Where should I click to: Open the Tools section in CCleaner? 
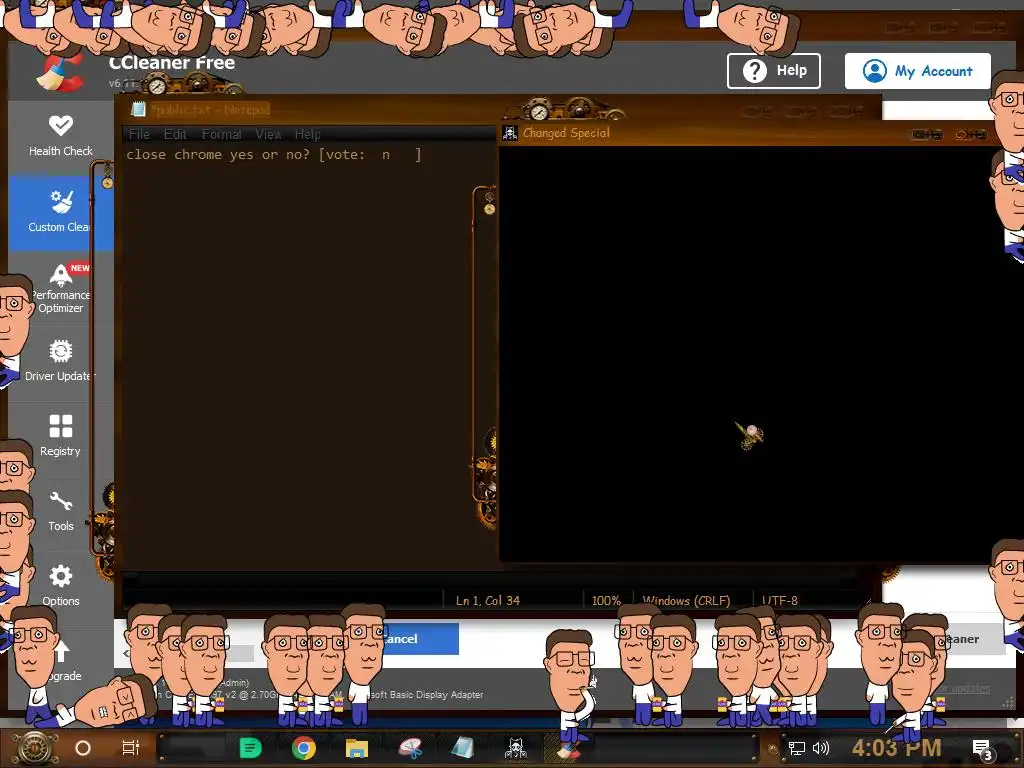[x=61, y=511]
